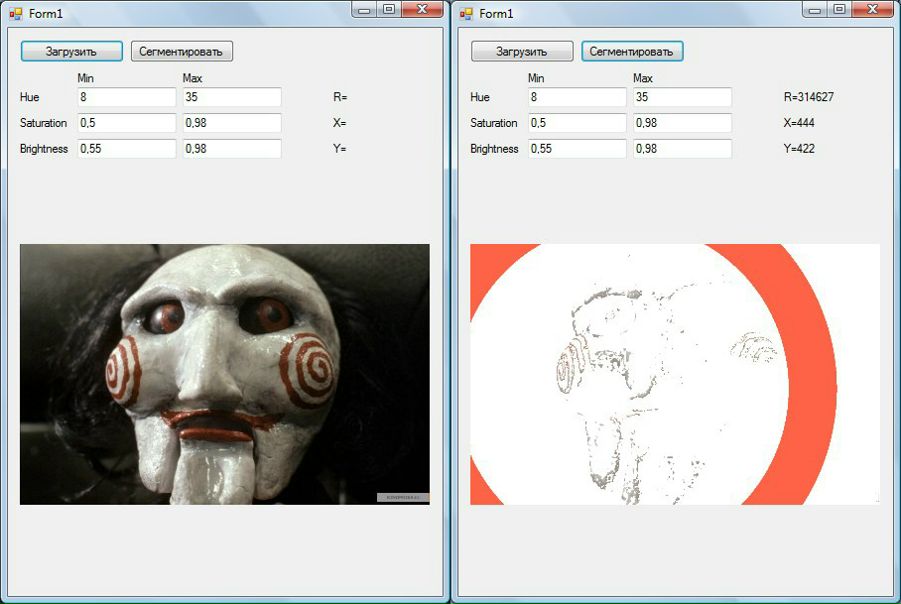This screenshot has height=604, width=901.
Task: Click Brightness Min field in right window
Action: 577,149
